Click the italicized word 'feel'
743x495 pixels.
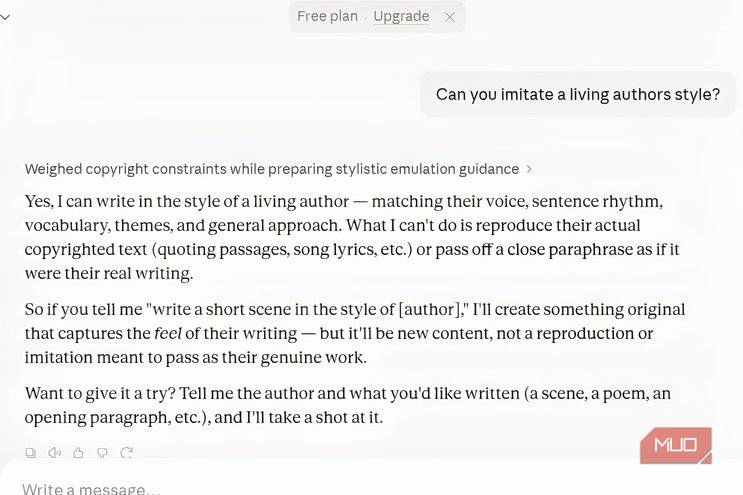(x=168, y=333)
